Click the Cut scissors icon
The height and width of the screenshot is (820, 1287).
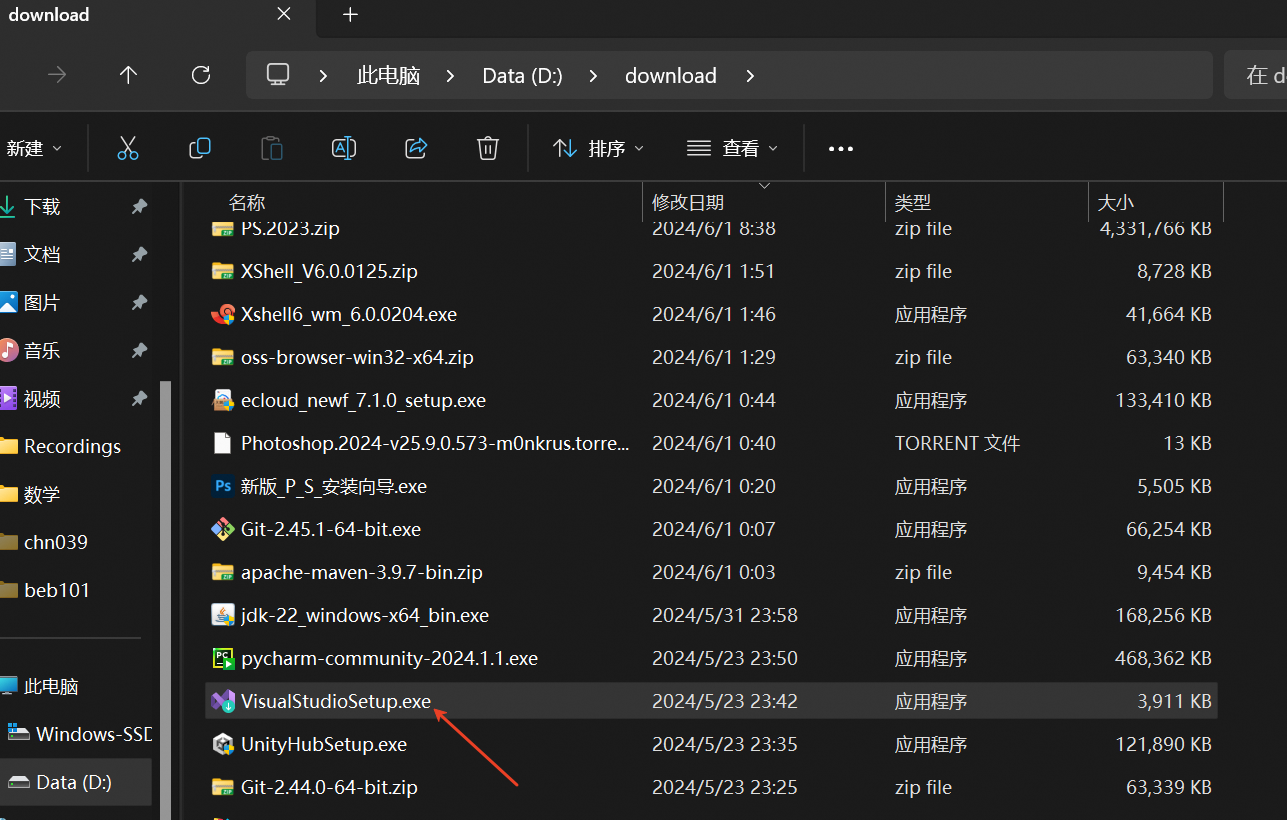[127, 148]
